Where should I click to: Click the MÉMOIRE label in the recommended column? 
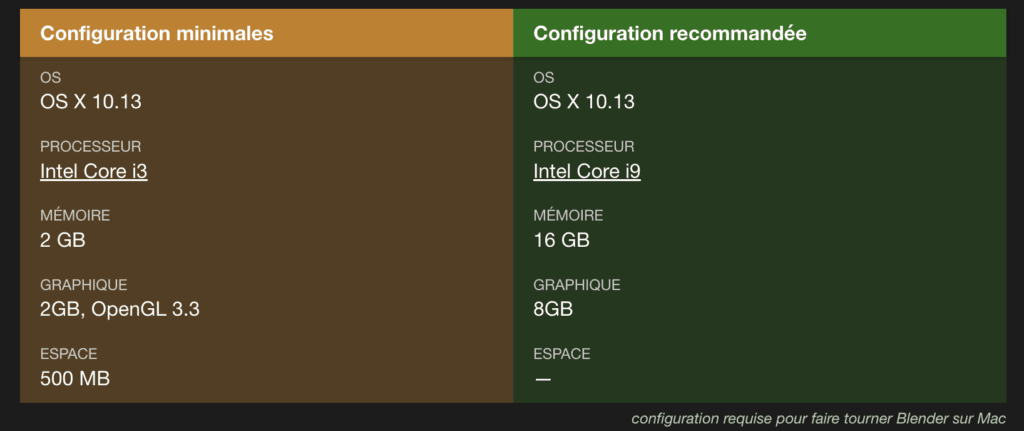tap(568, 216)
